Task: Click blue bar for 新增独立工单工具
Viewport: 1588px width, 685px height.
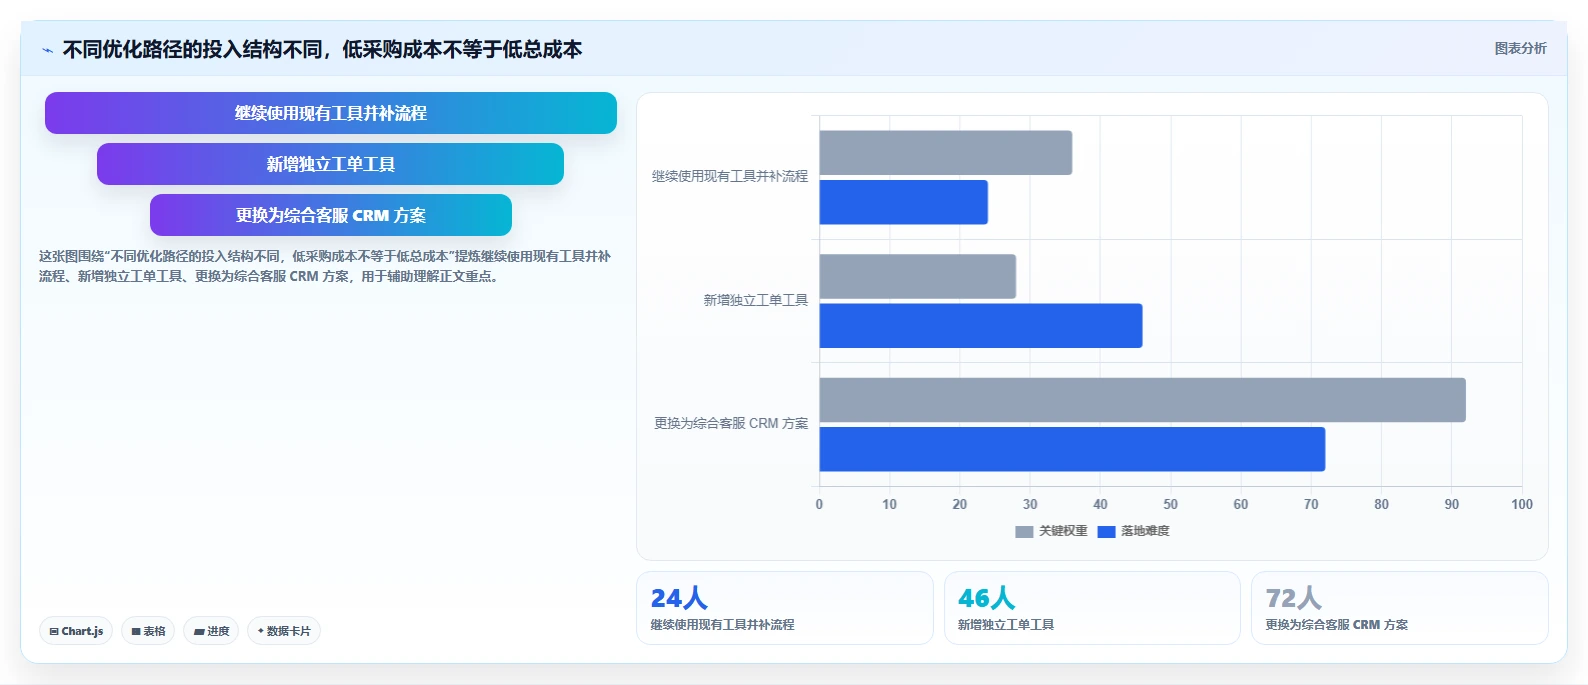Action: pyautogui.click(x=981, y=326)
